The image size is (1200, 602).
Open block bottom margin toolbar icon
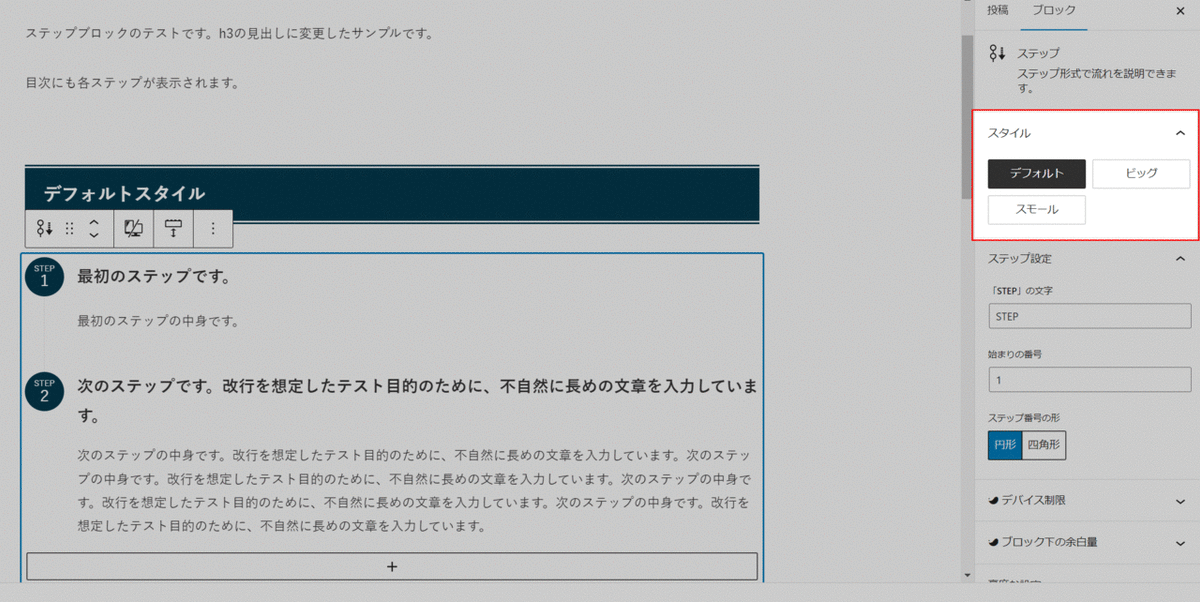click(x=173, y=228)
